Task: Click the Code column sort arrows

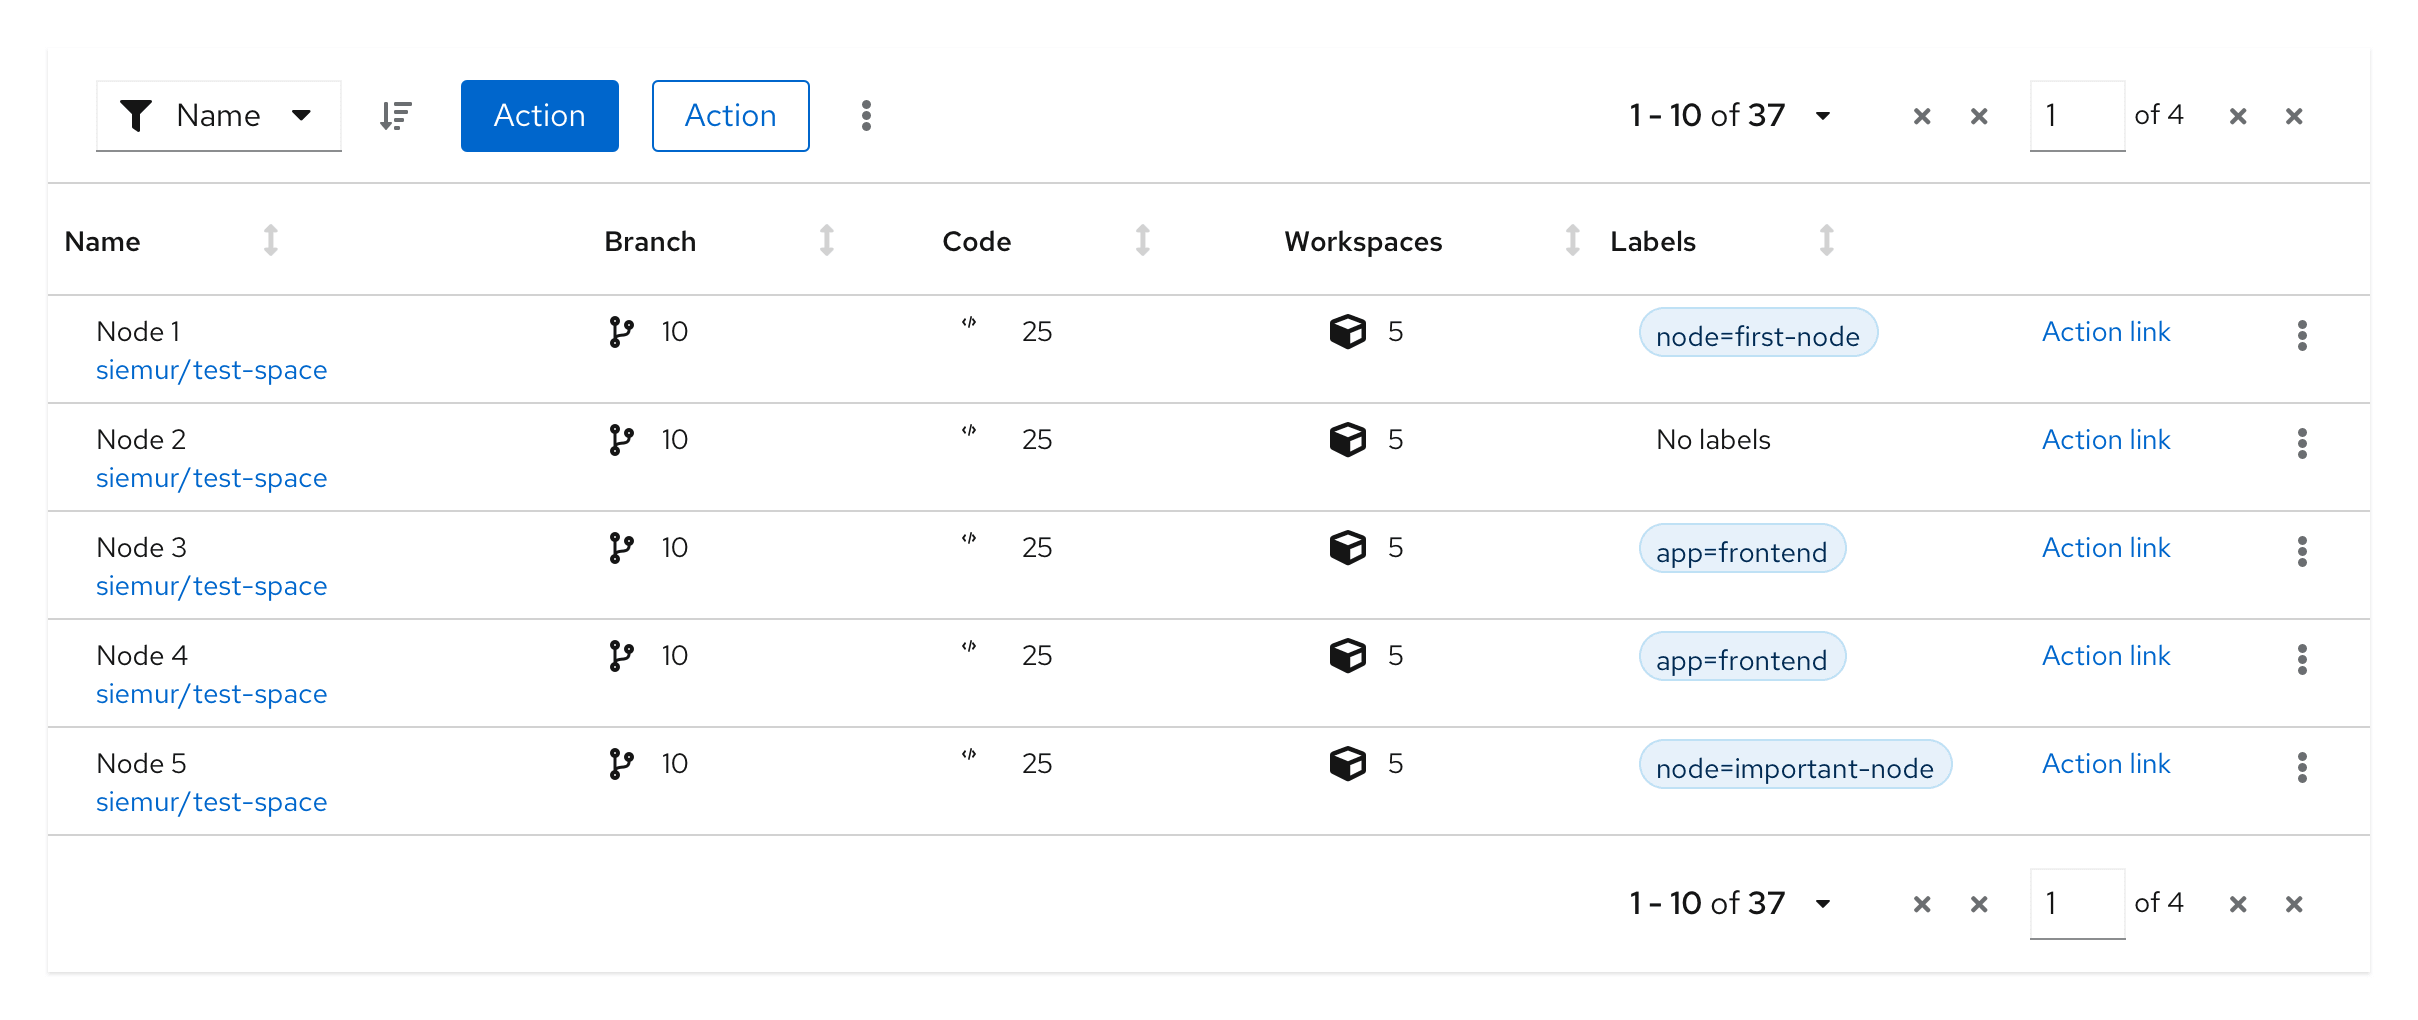Action: [1142, 241]
